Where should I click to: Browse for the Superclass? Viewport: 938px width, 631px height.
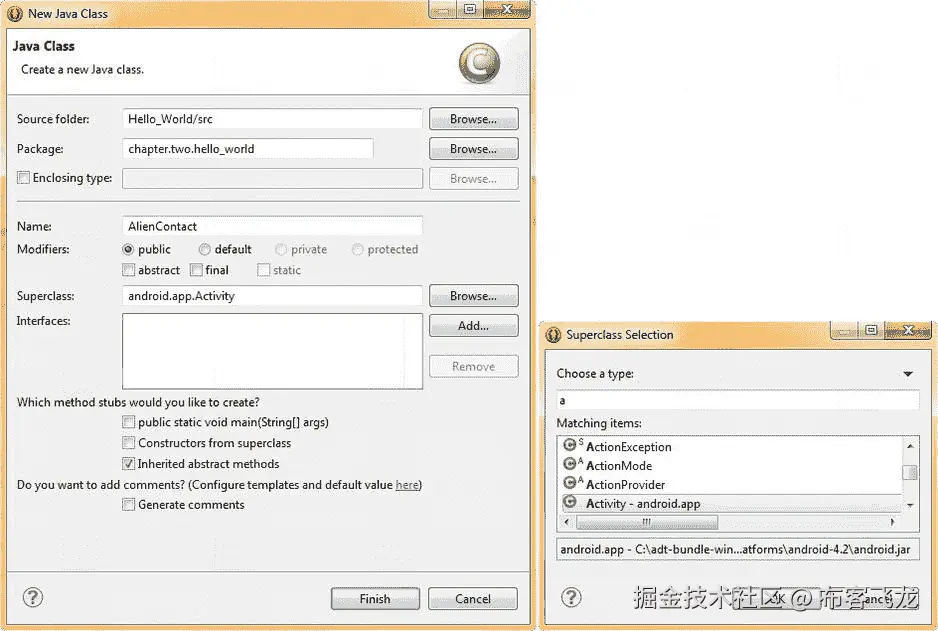(474, 296)
